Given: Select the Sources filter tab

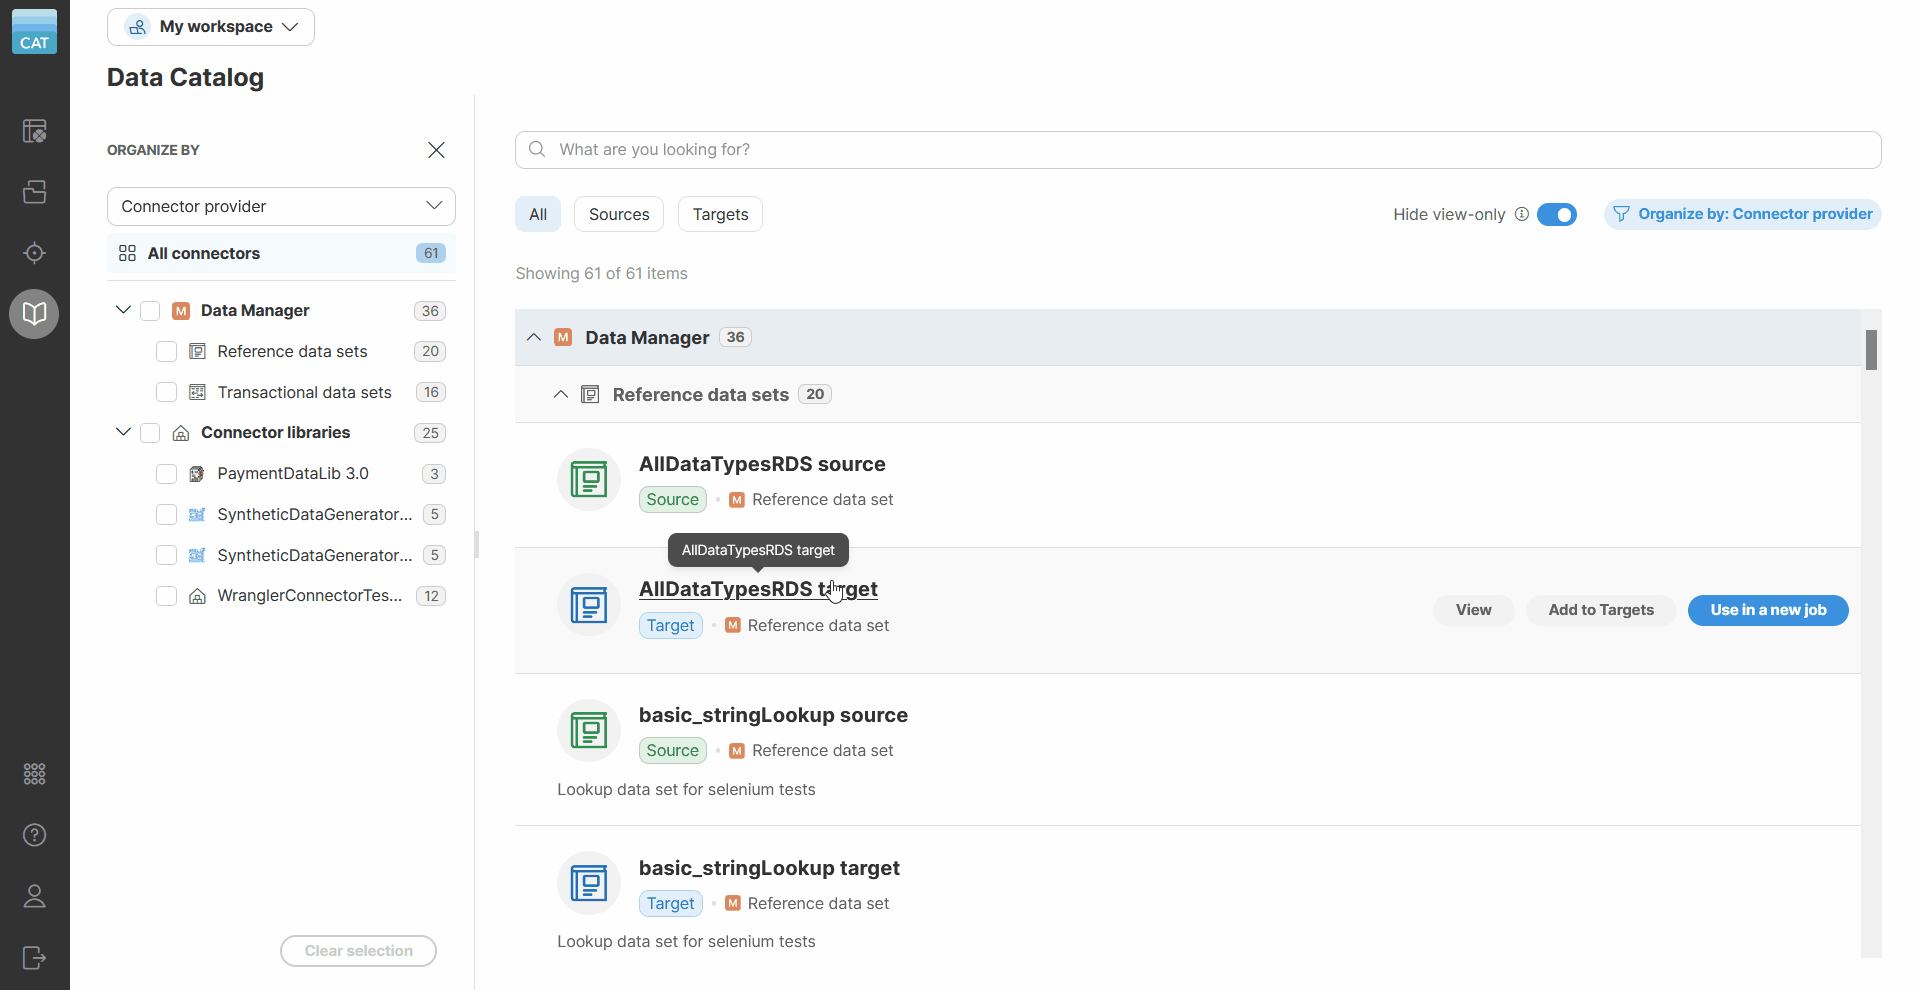Looking at the screenshot, I should tap(619, 214).
